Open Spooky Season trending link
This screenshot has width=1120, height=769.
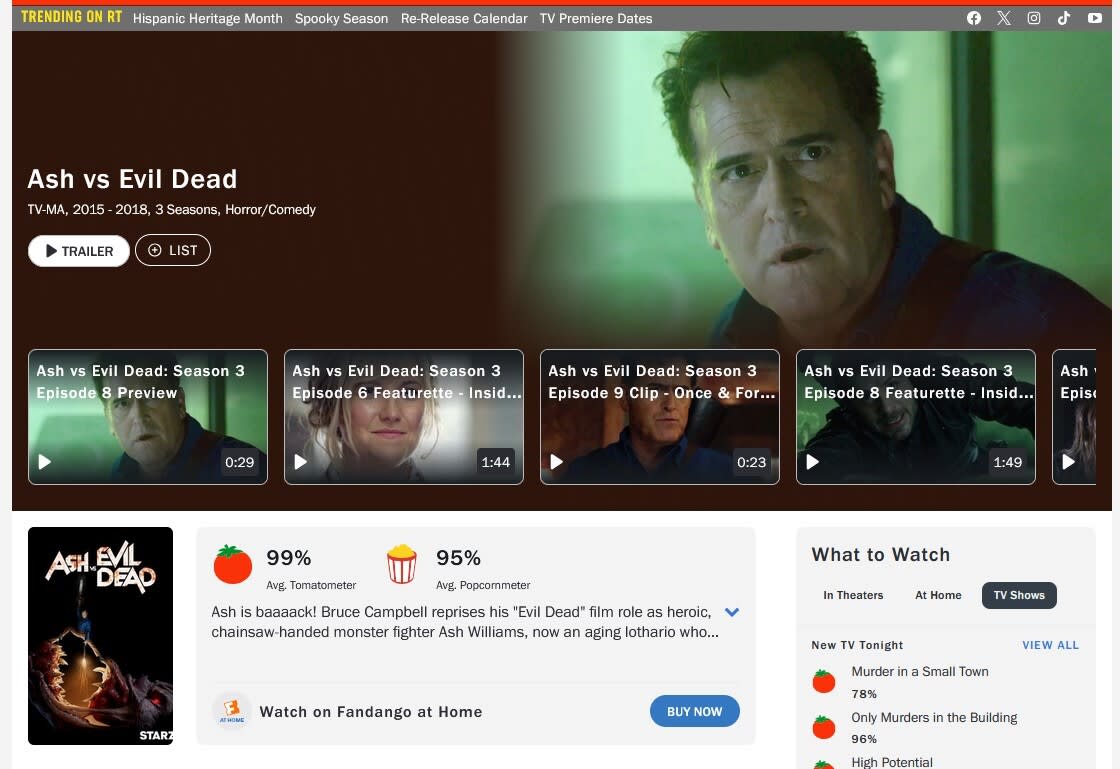(x=341, y=19)
